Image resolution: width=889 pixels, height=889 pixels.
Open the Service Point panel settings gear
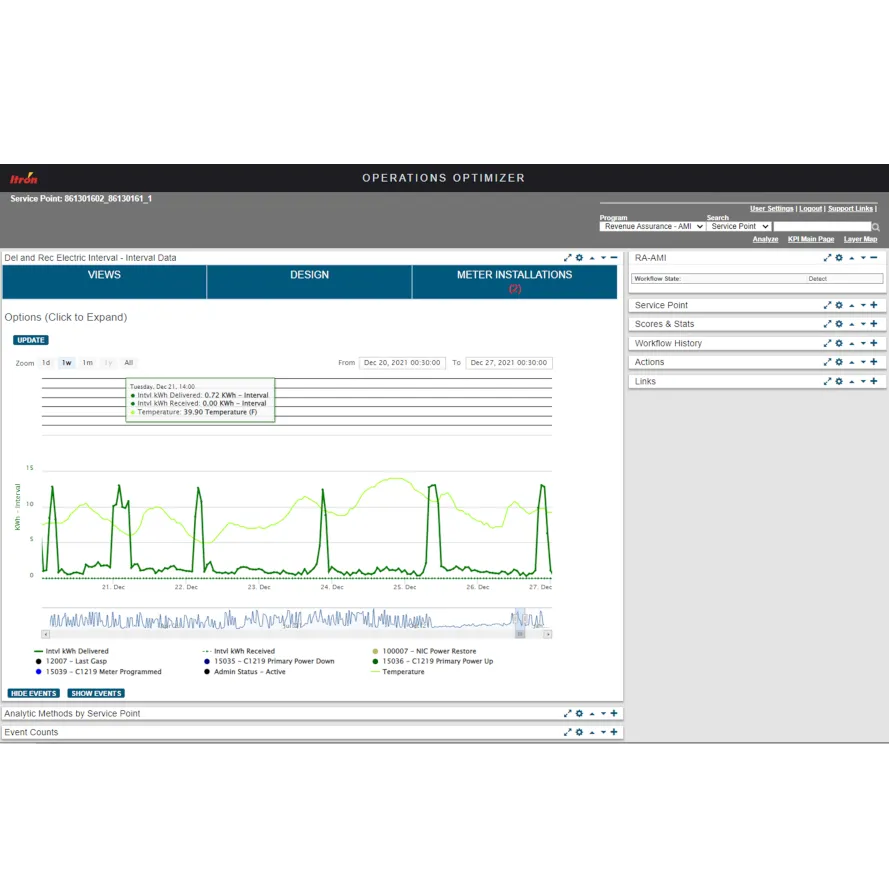coord(839,305)
